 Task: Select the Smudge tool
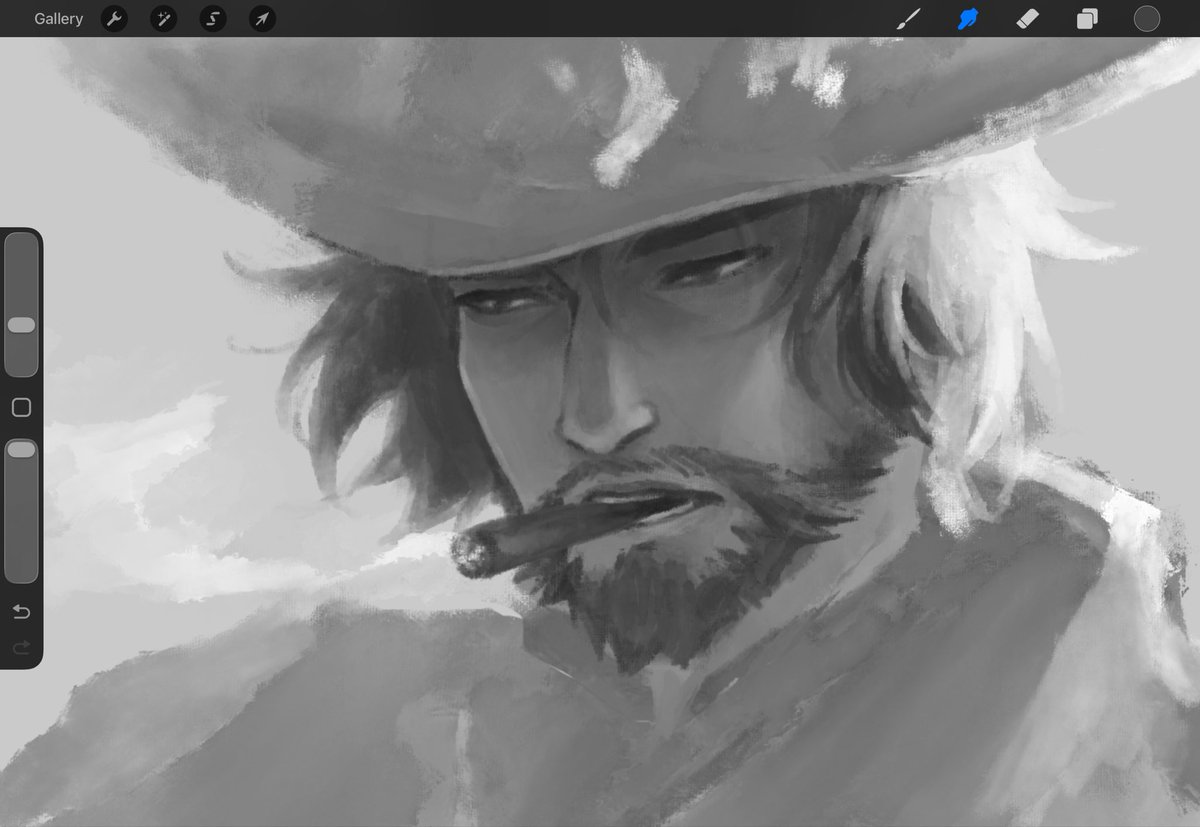coord(967,19)
